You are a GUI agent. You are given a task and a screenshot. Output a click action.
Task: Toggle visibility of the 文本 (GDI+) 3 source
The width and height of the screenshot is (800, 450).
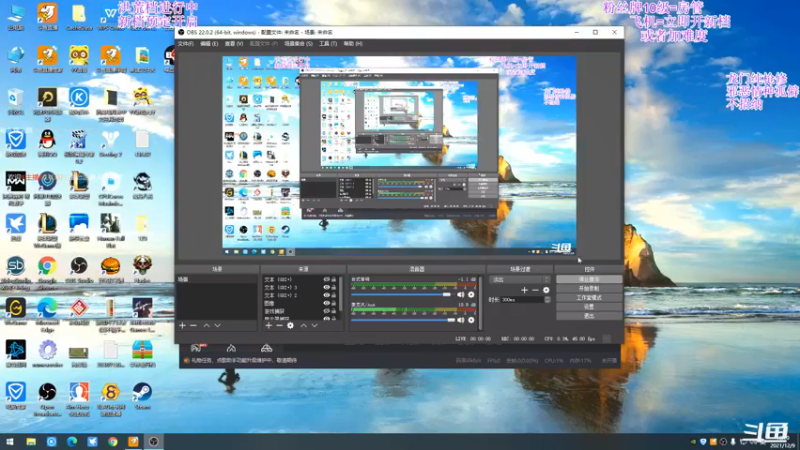tap(327, 287)
